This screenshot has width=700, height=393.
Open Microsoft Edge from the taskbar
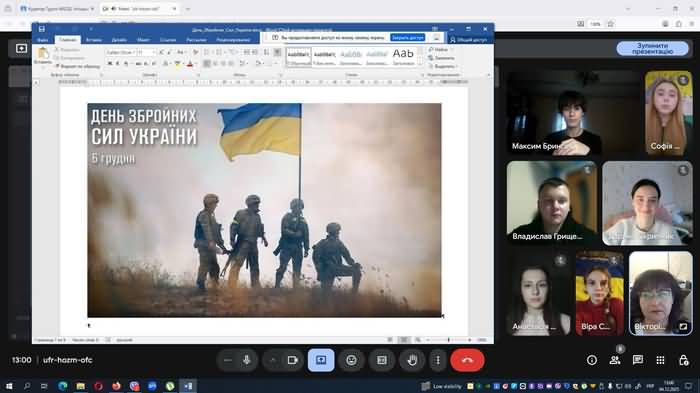(x=62, y=386)
